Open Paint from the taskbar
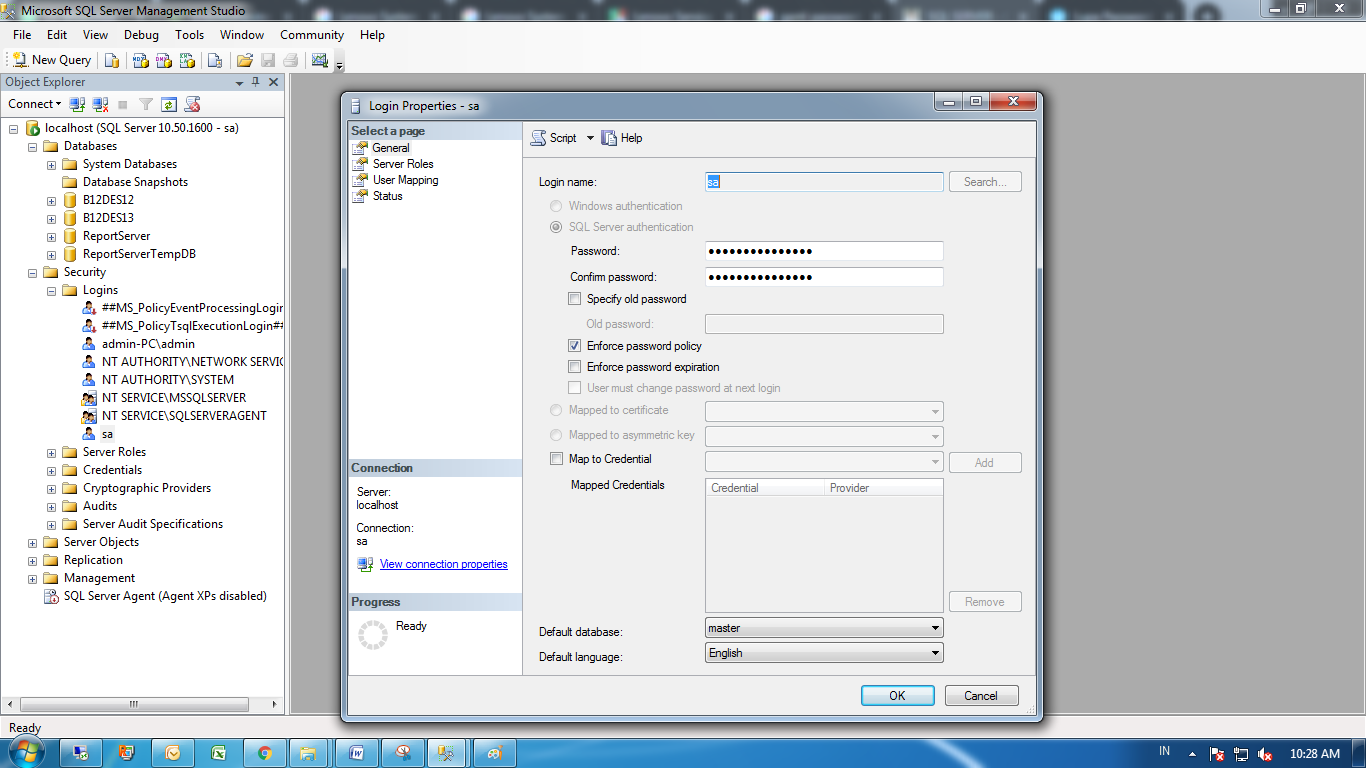This screenshot has width=1366, height=768. coord(494,753)
